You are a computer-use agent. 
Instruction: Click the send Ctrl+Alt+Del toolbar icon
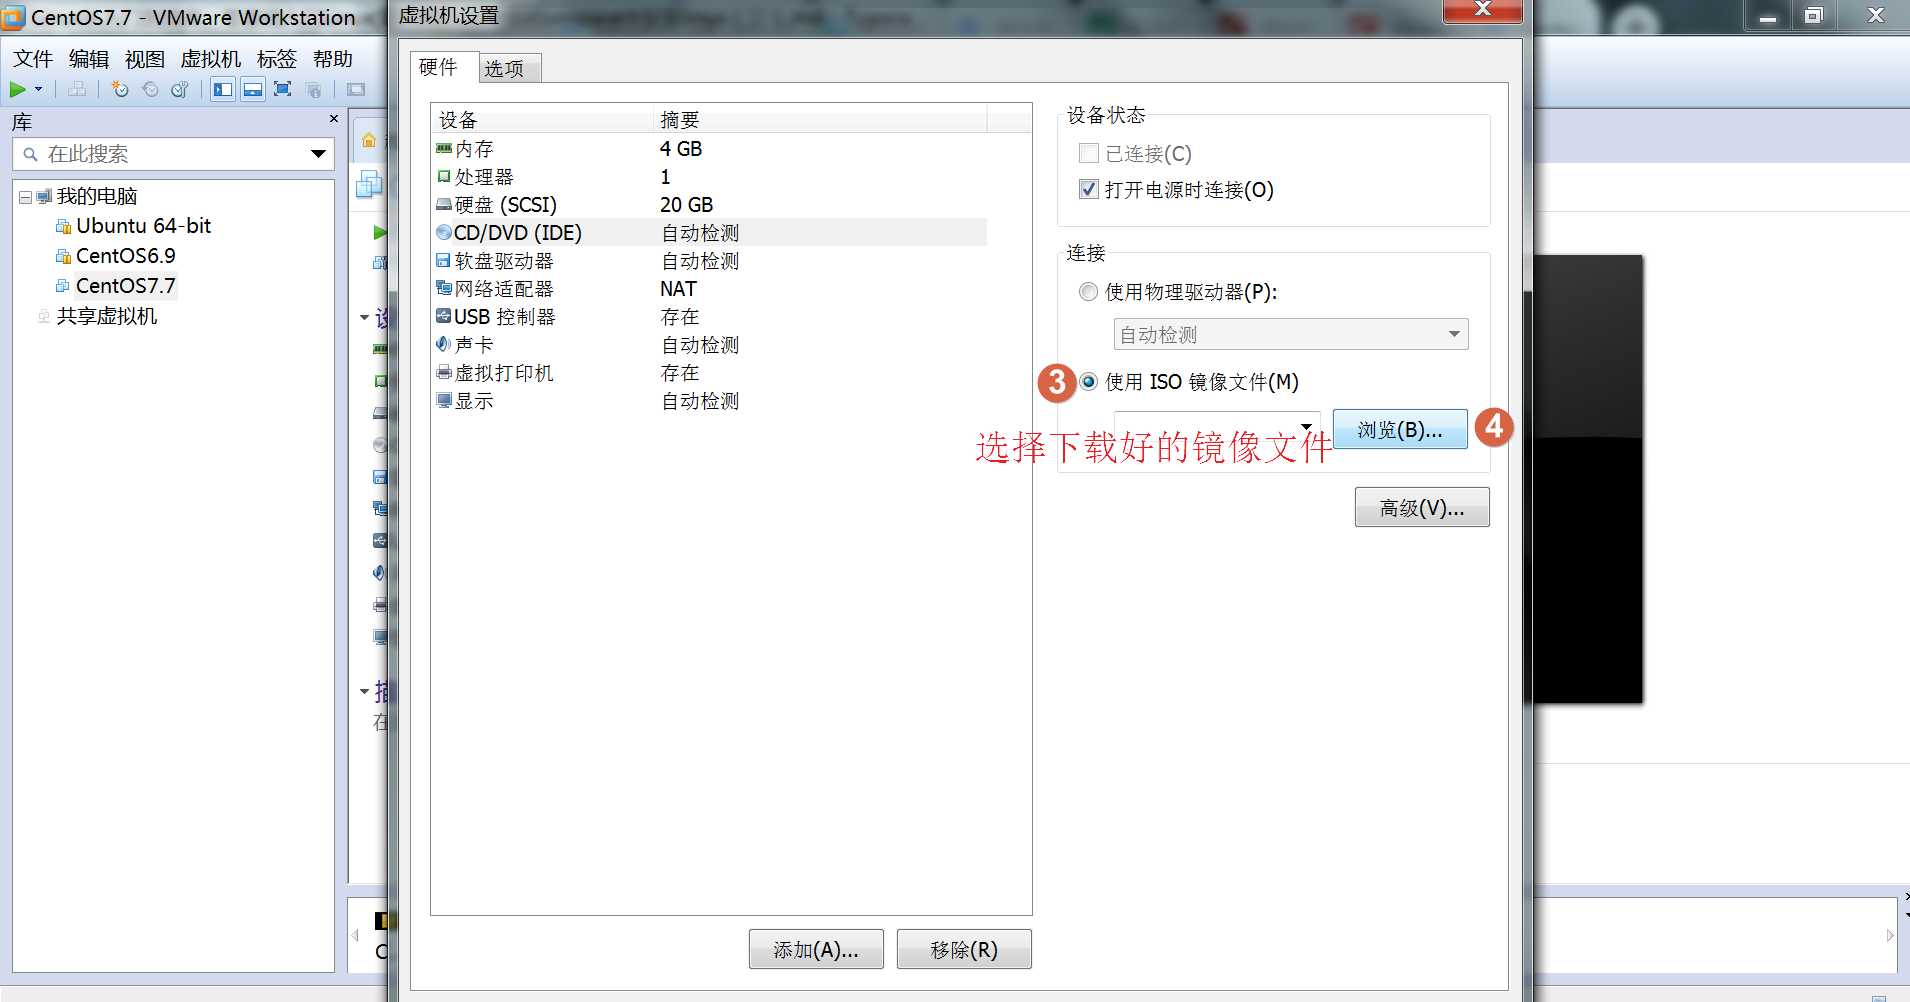click(x=77, y=90)
